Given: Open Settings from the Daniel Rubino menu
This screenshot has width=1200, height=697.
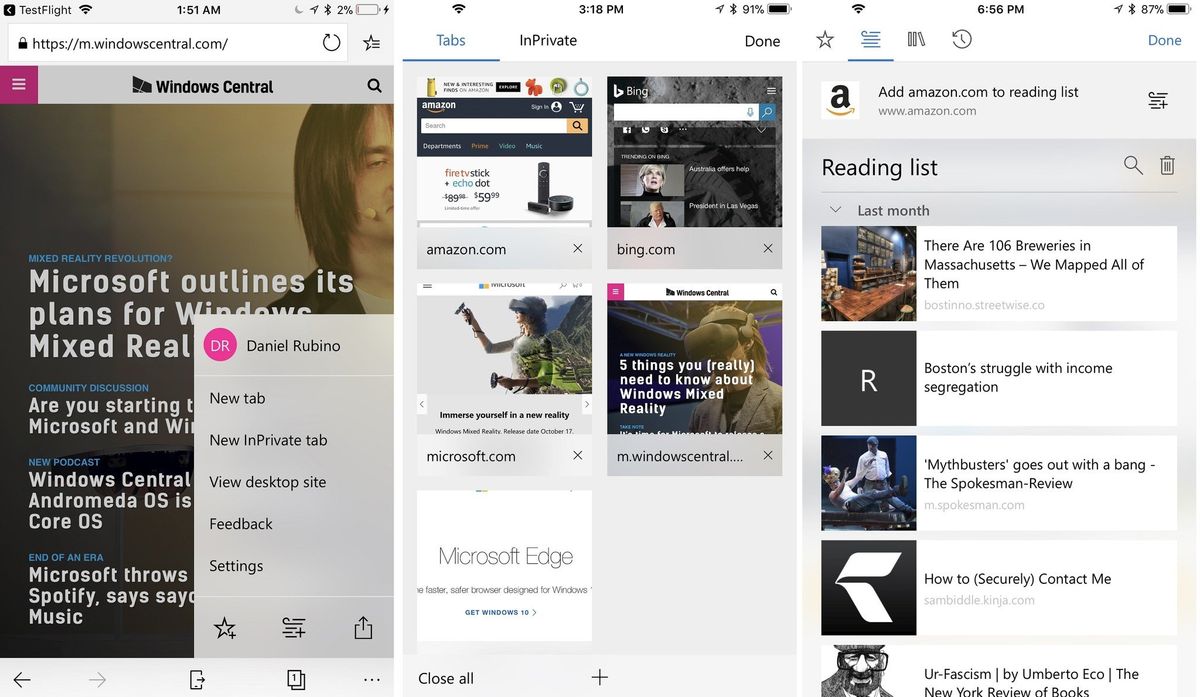Looking at the screenshot, I should (236, 565).
